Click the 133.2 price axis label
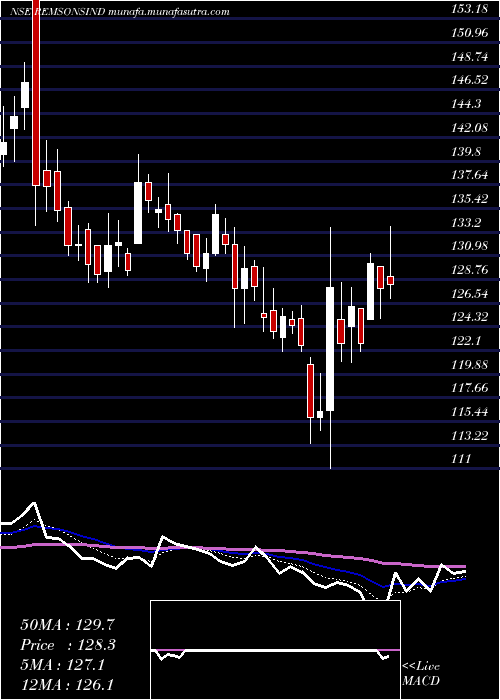The image size is (500, 700). tap(467, 222)
